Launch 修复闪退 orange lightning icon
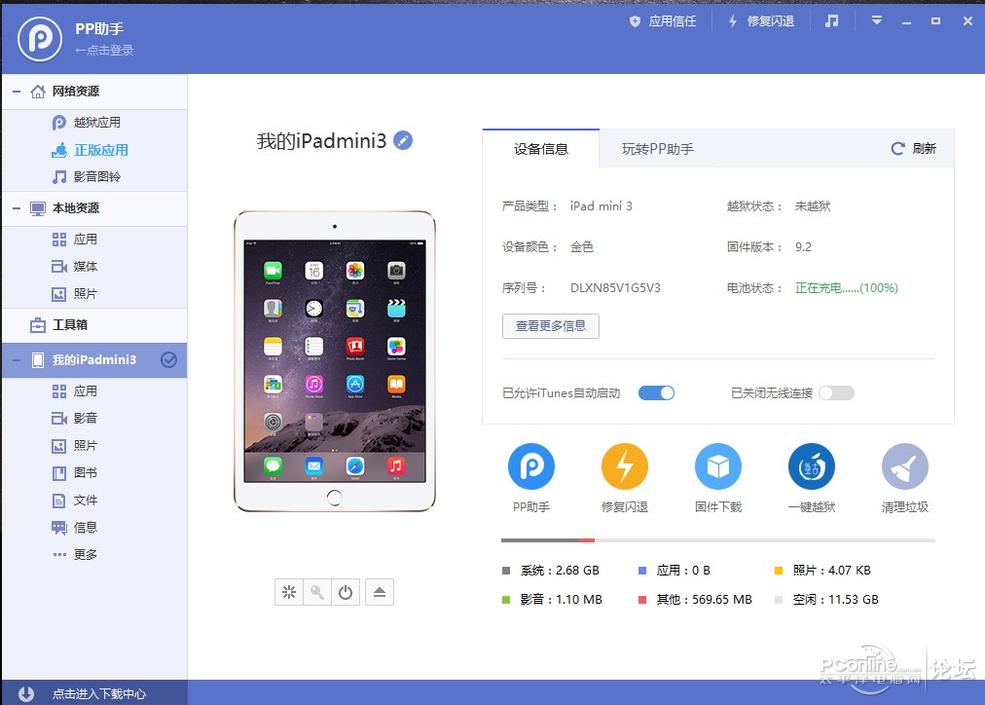Image resolution: width=985 pixels, height=705 pixels. click(624, 466)
